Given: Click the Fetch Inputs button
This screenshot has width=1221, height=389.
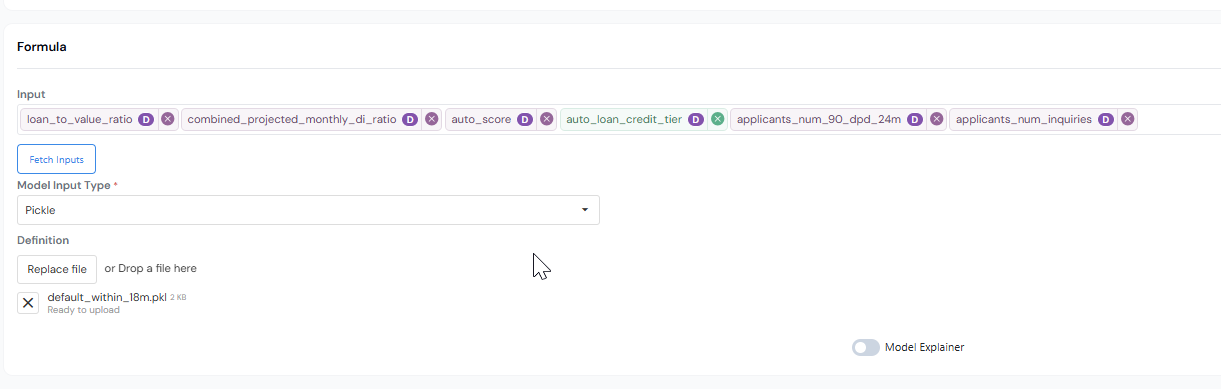Looking at the screenshot, I should (x=56, y=159).
